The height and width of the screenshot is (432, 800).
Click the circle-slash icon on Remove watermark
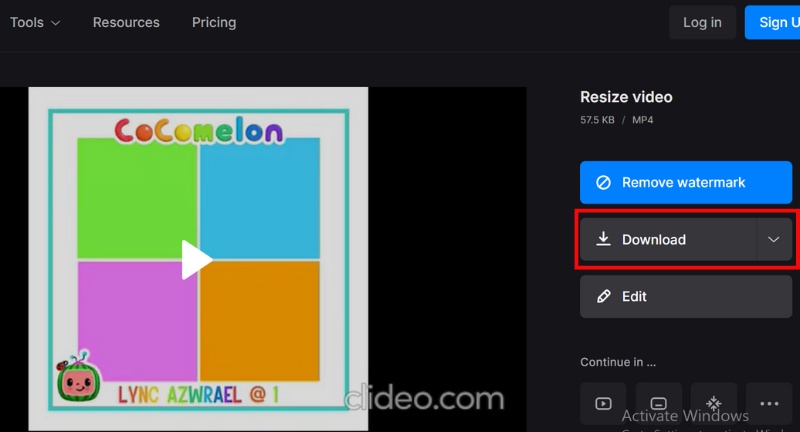[603, 183]
